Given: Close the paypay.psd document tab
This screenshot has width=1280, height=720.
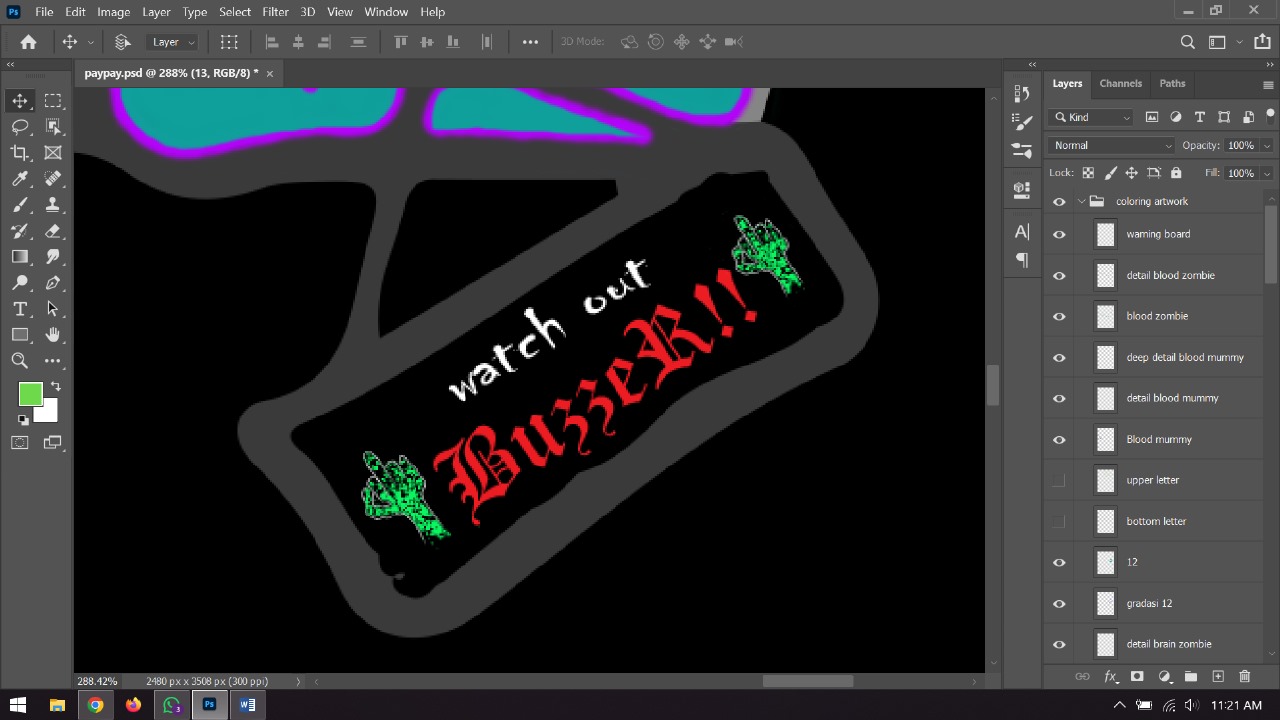Looking at the screenshot, I should tap(269, 73).
